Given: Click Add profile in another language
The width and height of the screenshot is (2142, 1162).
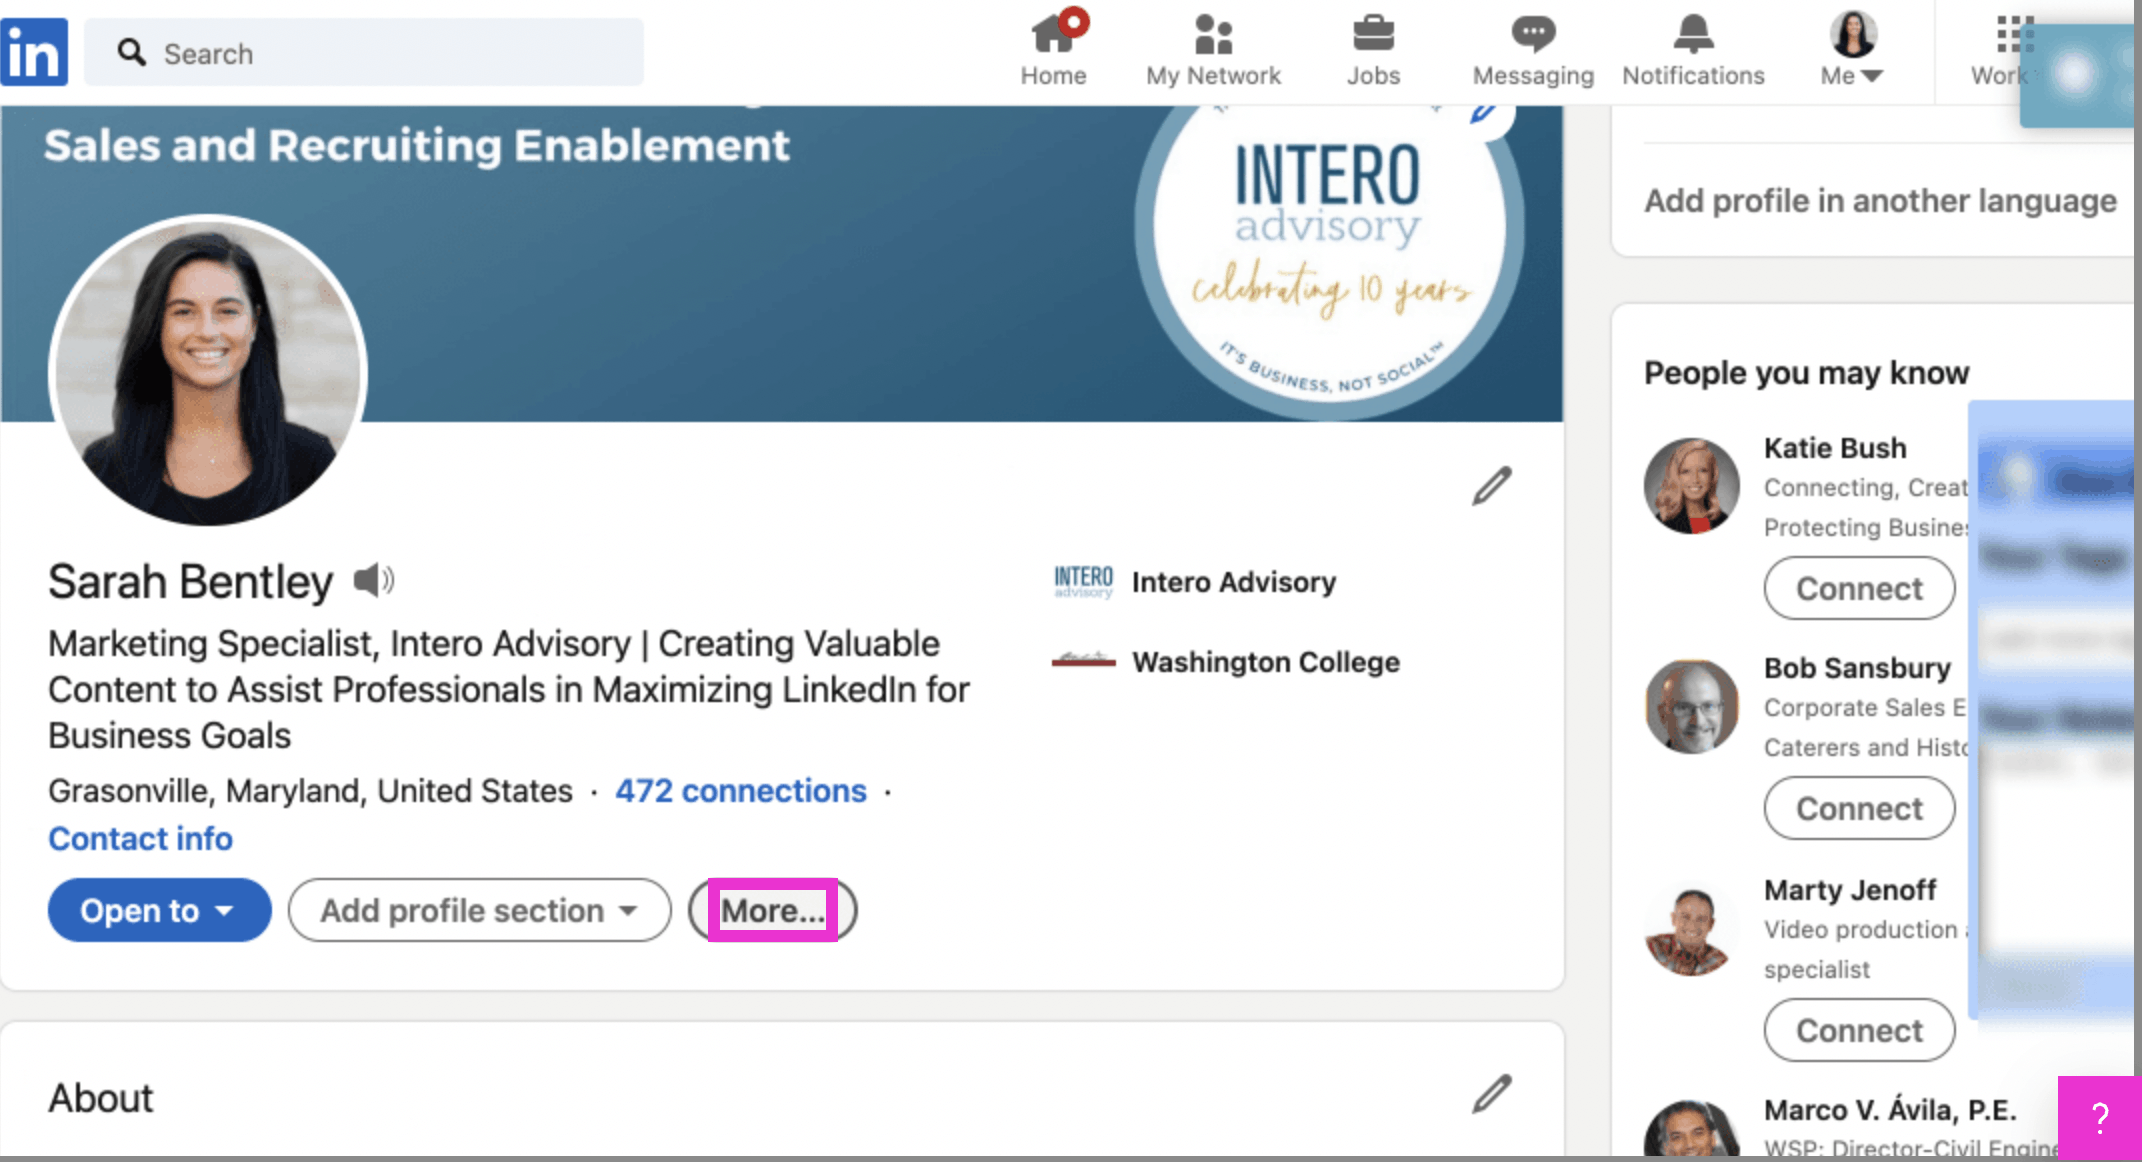Looking at the screenshot, I should 1880,200.
